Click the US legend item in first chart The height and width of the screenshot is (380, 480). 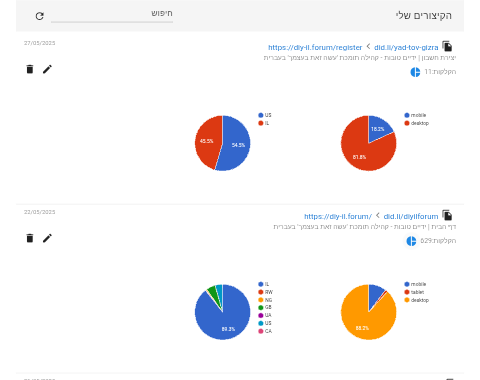coord(265,115)
